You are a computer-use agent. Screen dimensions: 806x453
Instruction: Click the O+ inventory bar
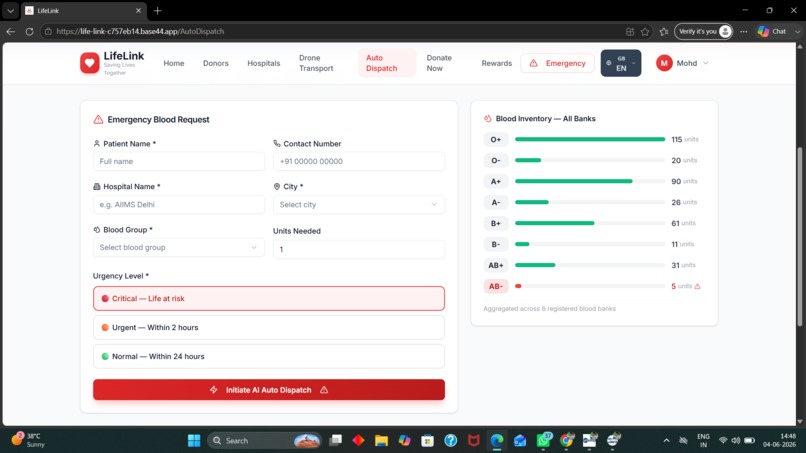(590, 139)
